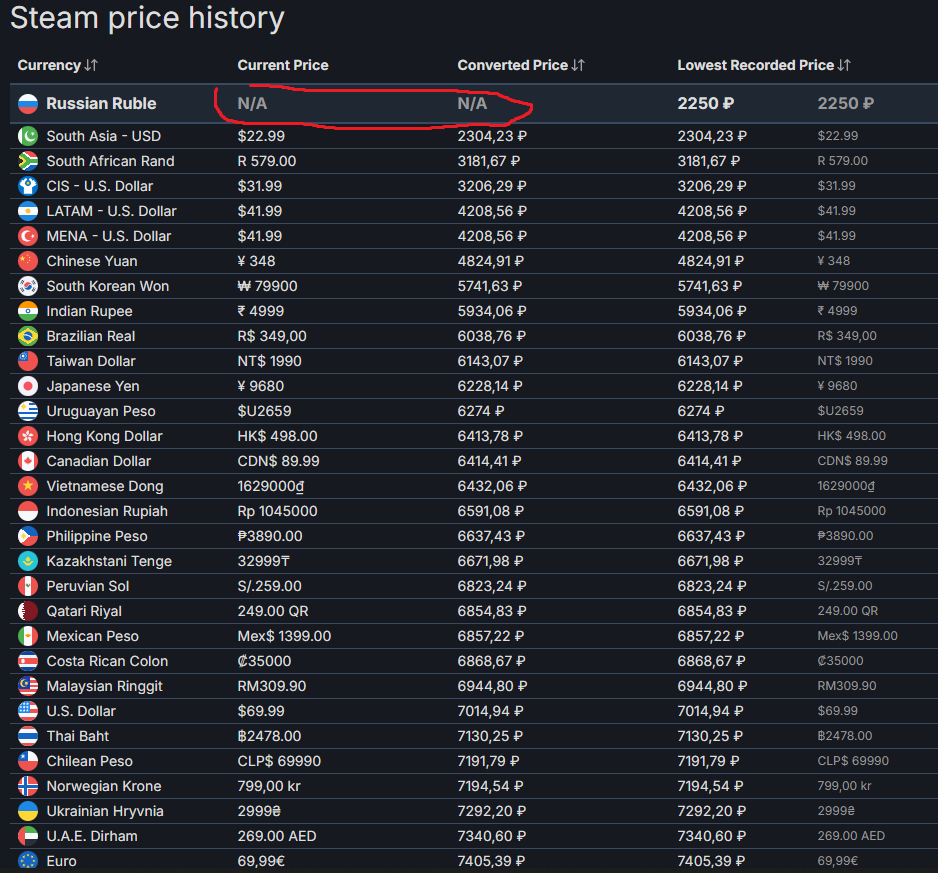Select the Norwegian Krone price 799,00 kr
The height and width of the screenshot is (873, 938).
[269, 786]
